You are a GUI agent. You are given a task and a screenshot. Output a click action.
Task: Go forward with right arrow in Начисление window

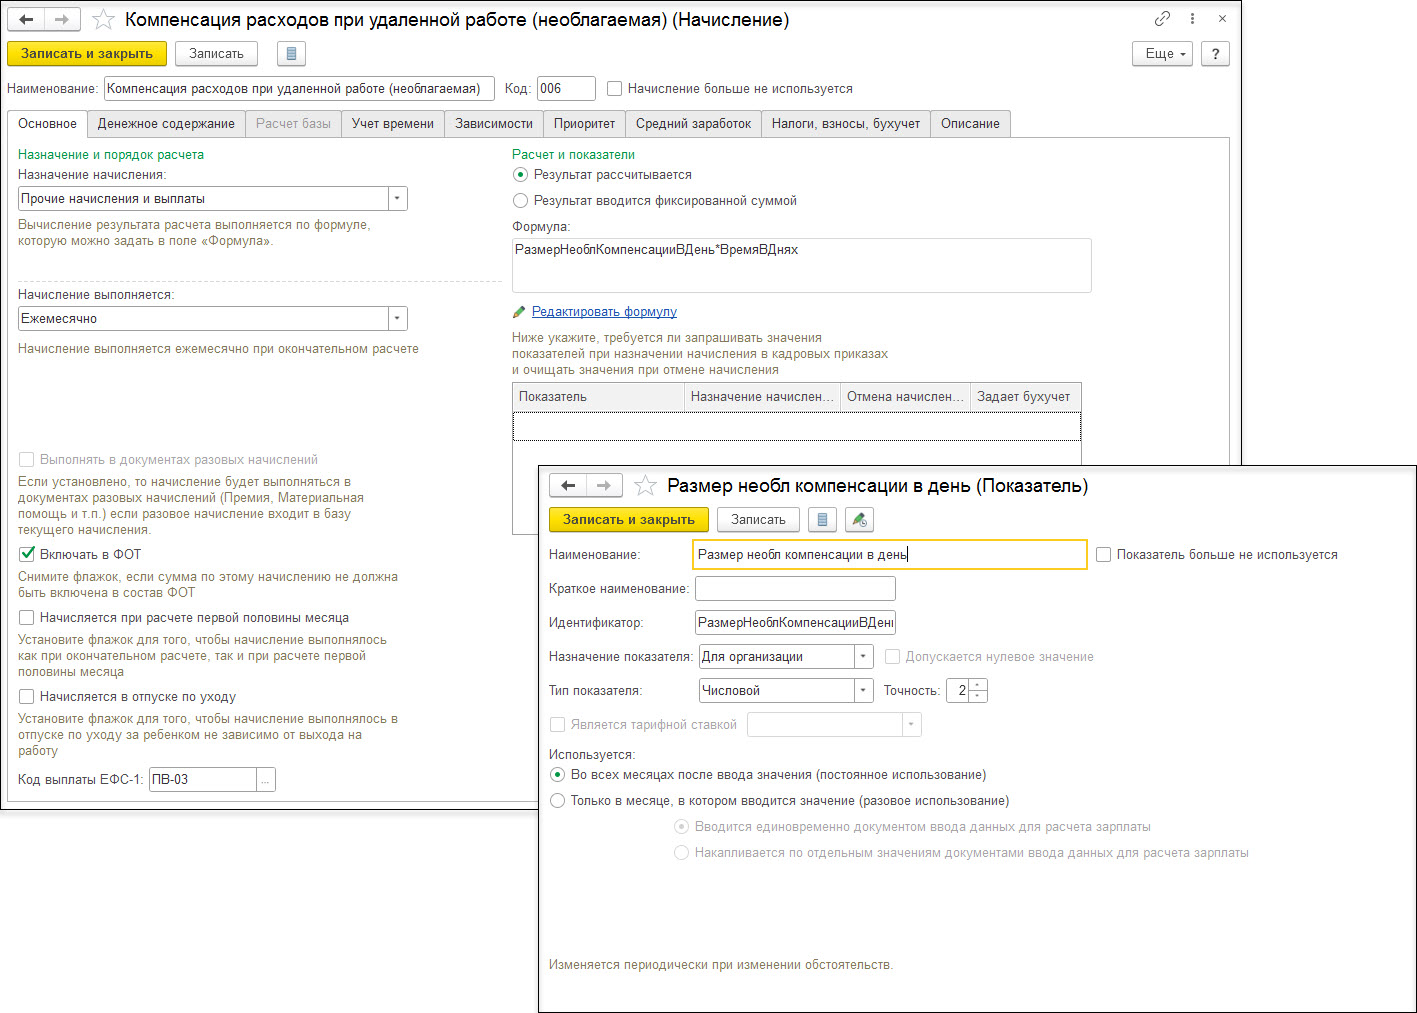click(x=62, y=20)
